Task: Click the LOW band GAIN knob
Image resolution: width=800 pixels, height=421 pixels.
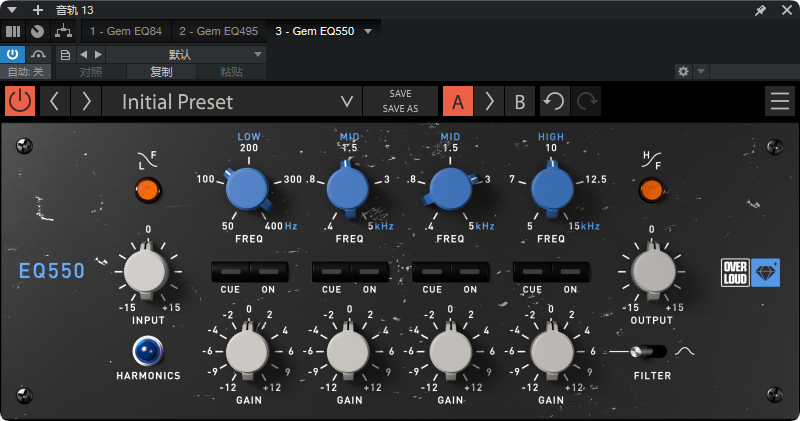Action: click(248, 351)
